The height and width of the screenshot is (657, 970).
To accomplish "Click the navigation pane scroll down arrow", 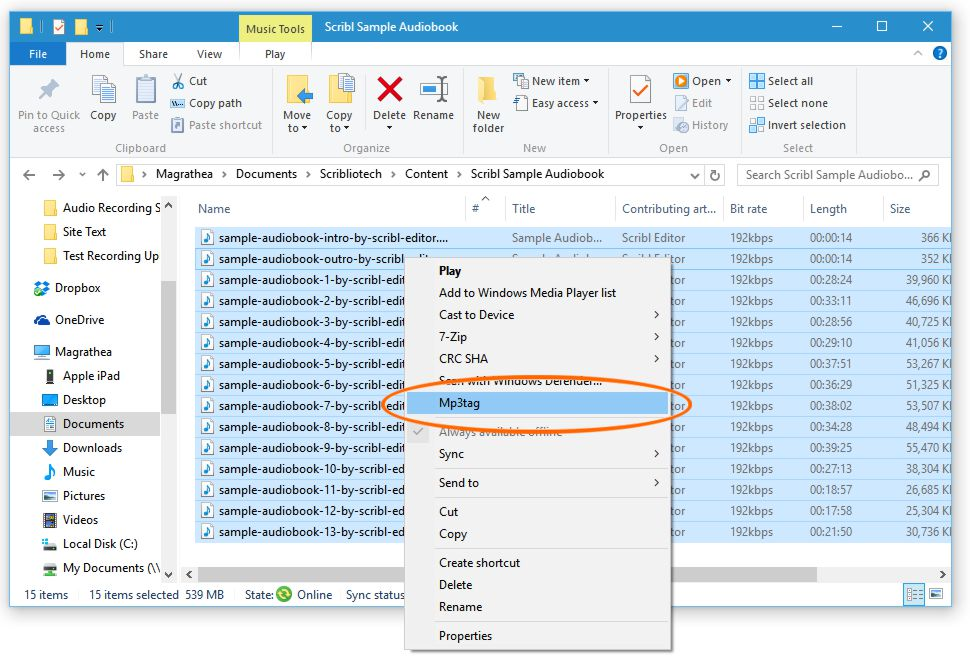I will [168, 575].
